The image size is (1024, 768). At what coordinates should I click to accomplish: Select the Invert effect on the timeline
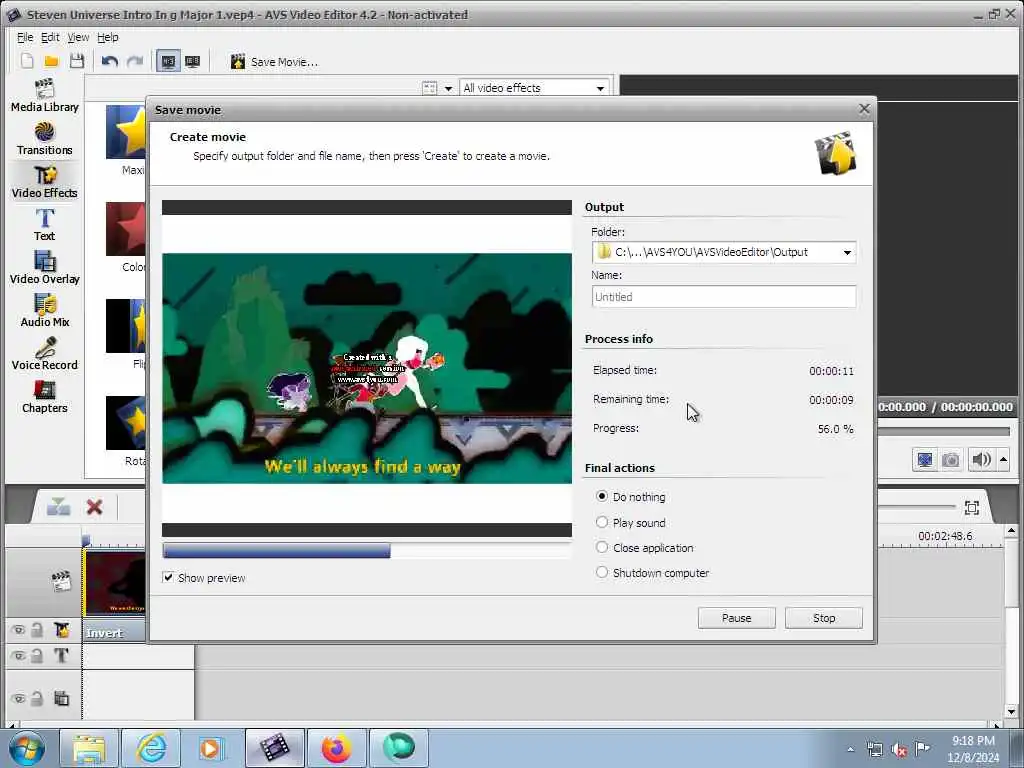coord(115,633)
